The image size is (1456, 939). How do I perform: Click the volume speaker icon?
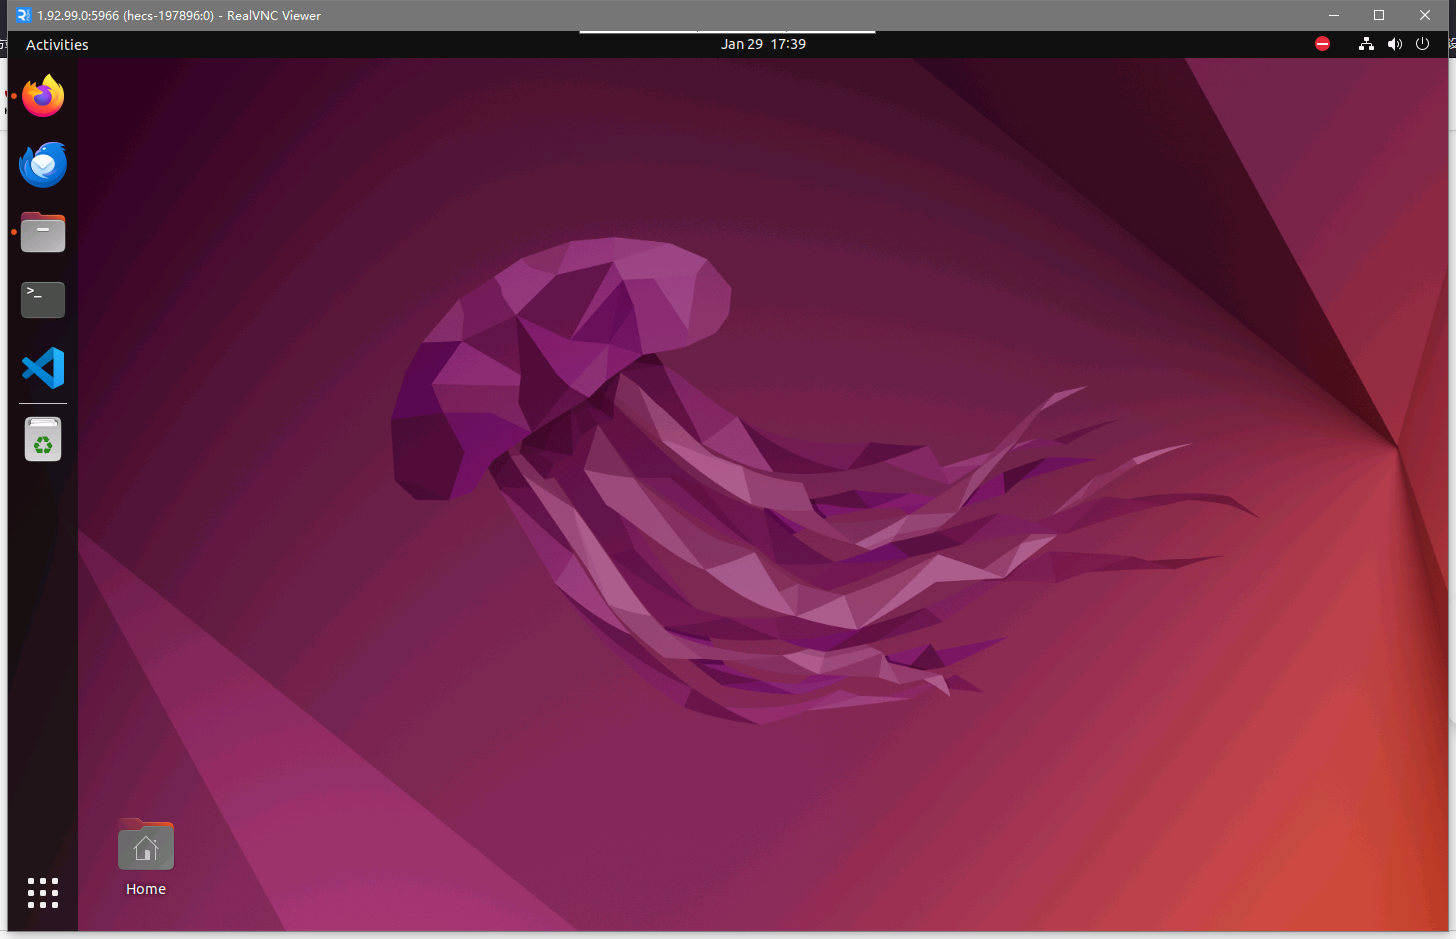(1394, 44)
